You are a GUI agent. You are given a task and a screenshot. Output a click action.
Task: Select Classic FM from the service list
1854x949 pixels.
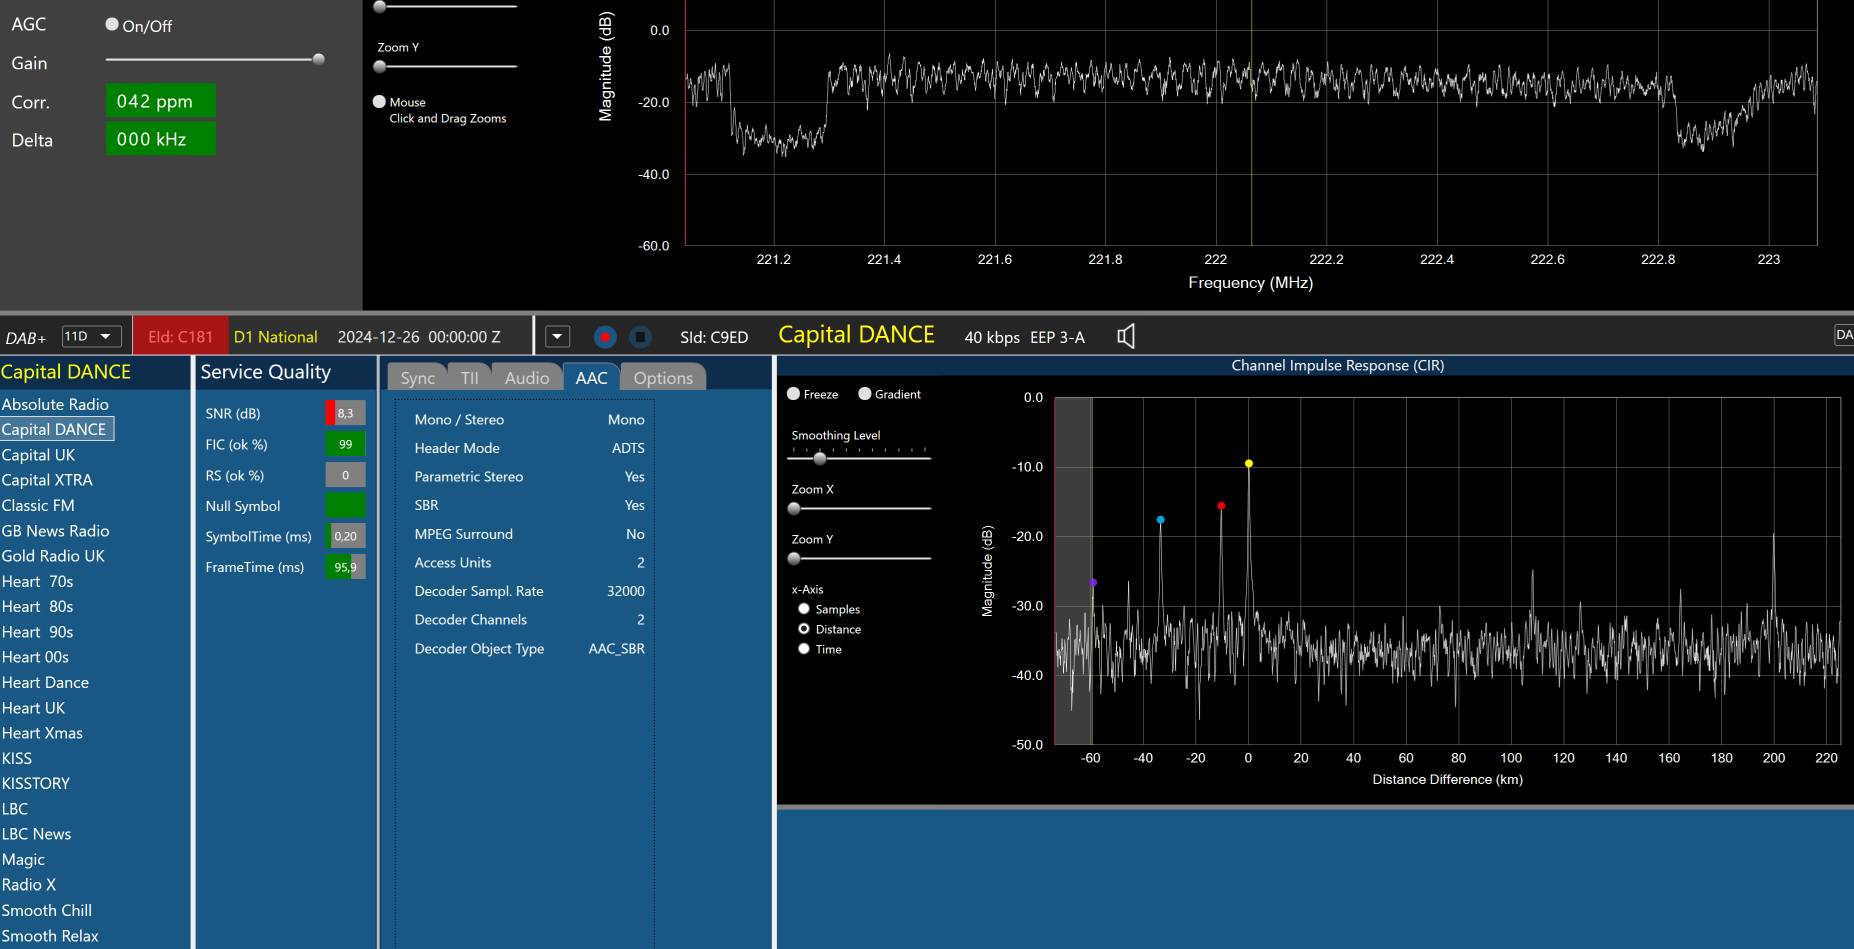tap(38, 506)
